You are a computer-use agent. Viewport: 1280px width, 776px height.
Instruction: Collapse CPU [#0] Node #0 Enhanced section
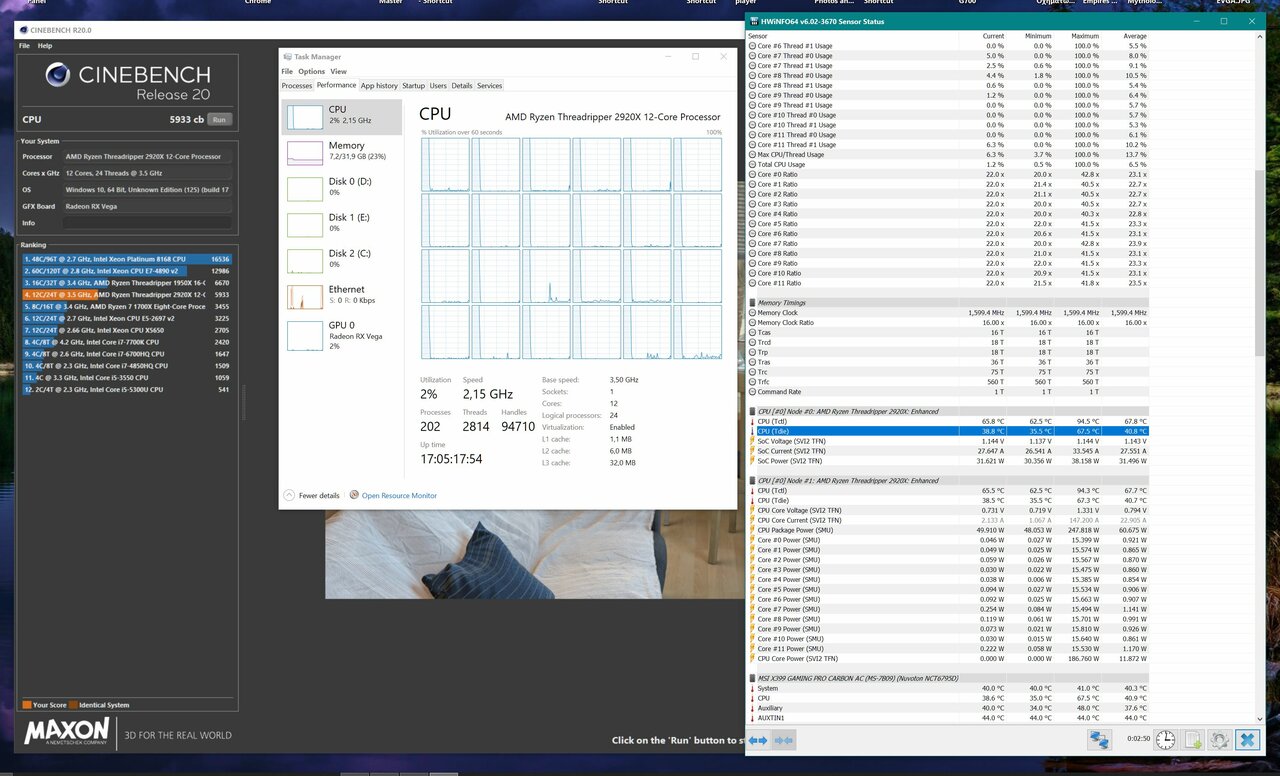[752, 411]
